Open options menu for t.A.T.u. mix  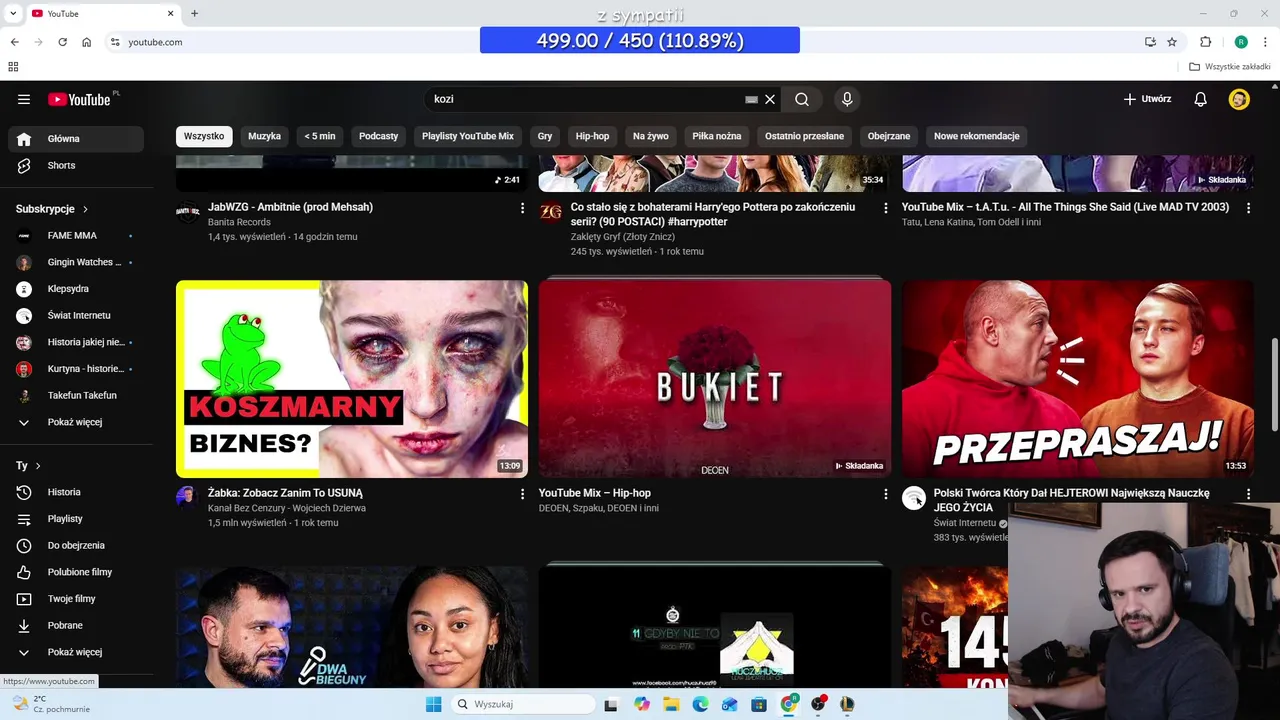[1248, 208]
